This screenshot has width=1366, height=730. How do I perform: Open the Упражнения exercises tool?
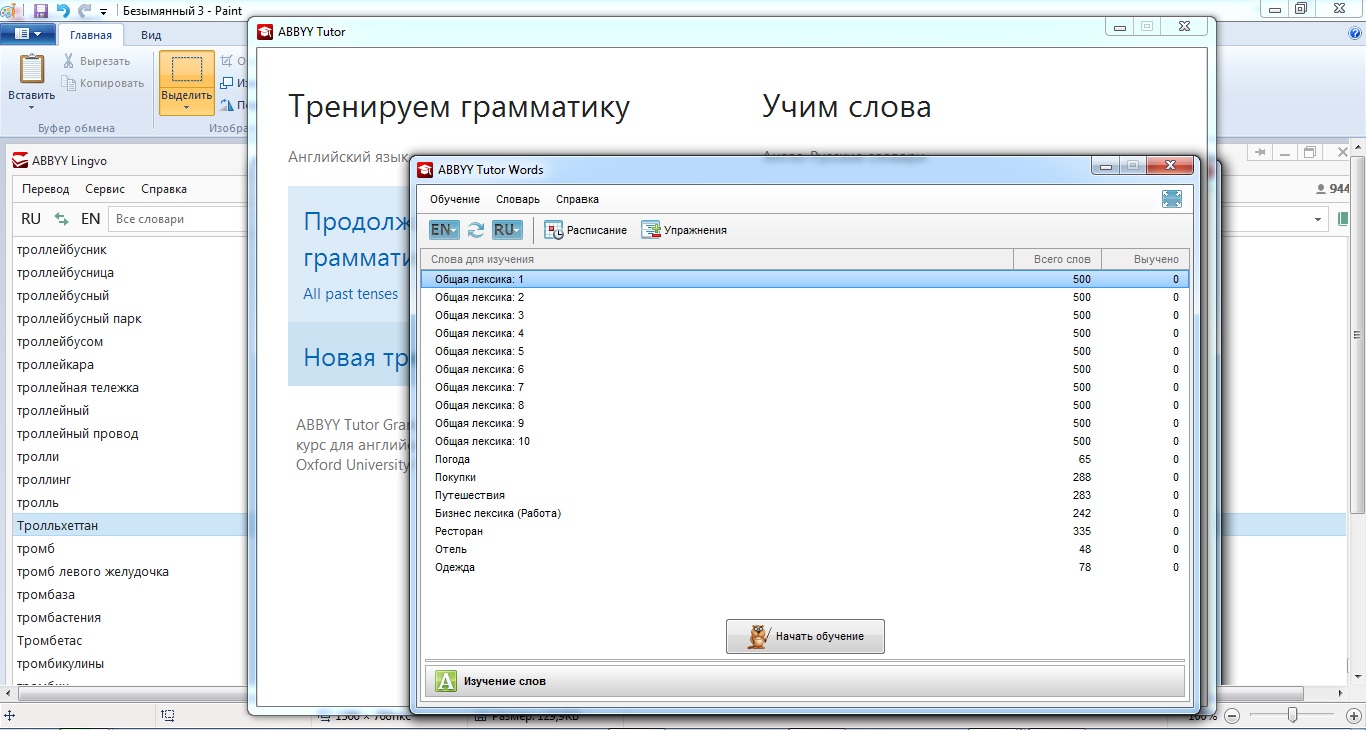[684, 230]
